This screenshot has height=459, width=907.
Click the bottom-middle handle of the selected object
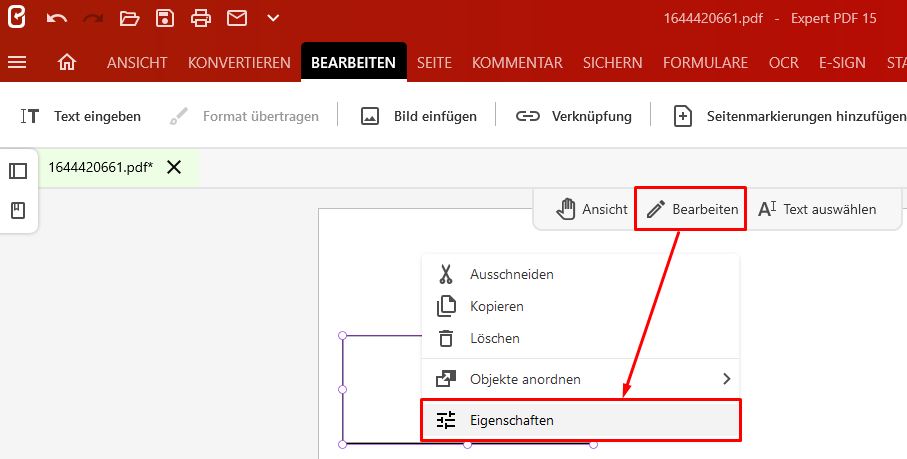tap(467, 444)
